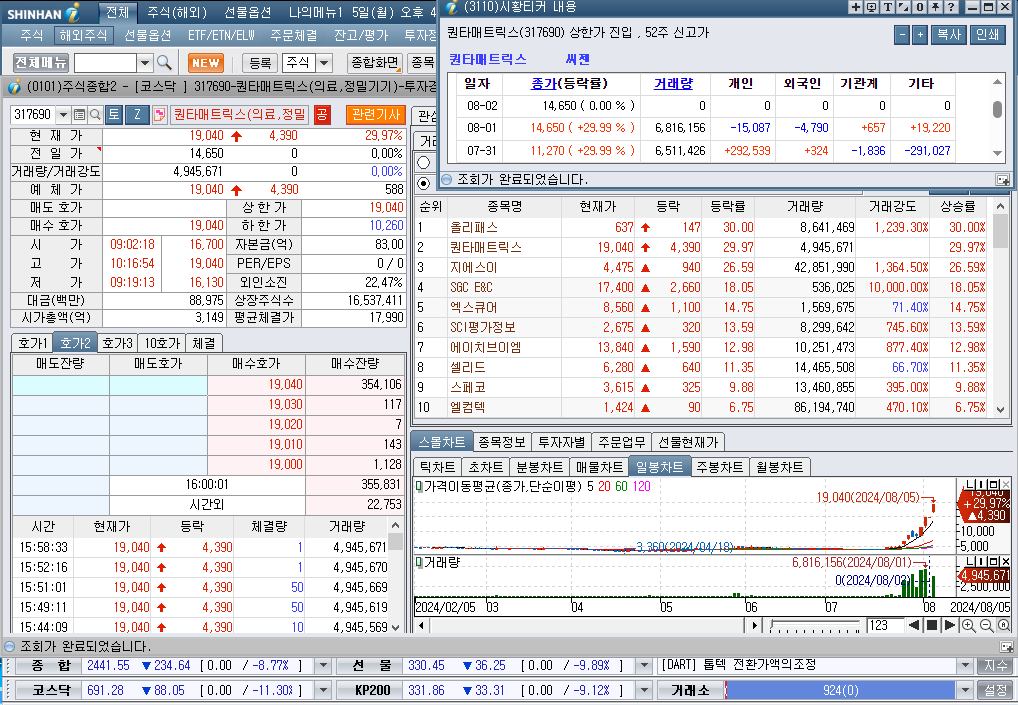Click the T font icon in ticker title bar

pos(888,8)
